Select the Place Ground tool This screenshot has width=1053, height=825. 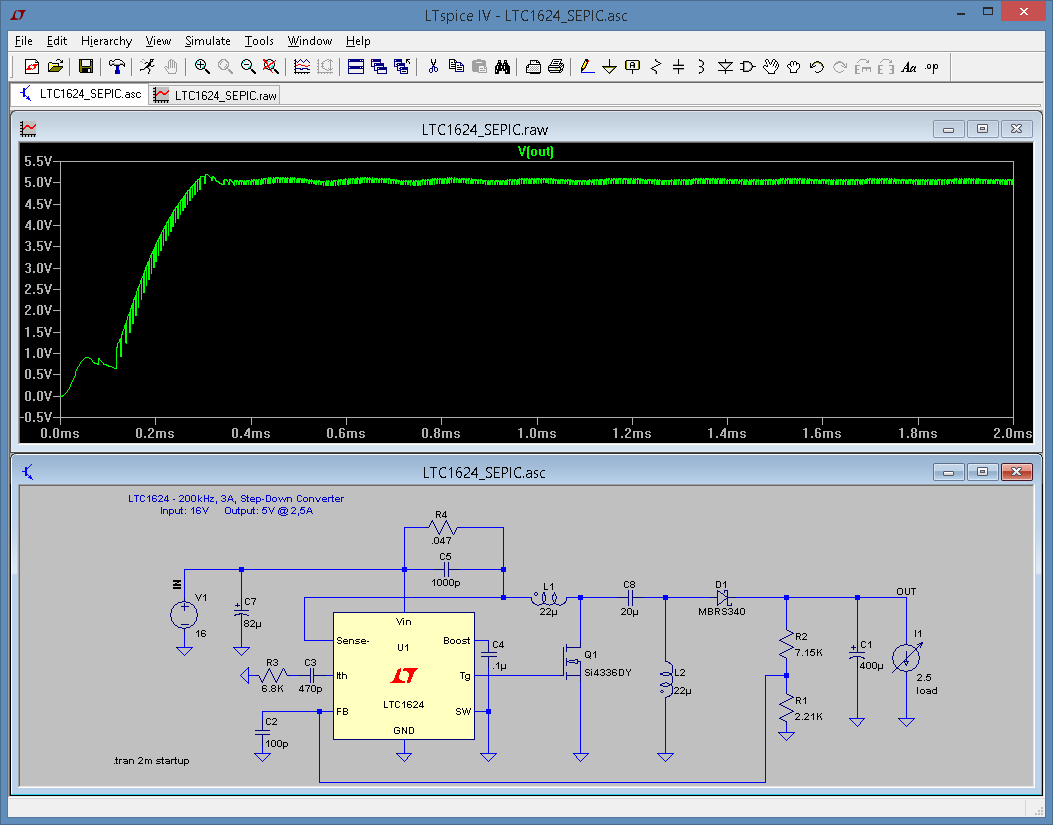pyautogui.click(x=609, y=67)
